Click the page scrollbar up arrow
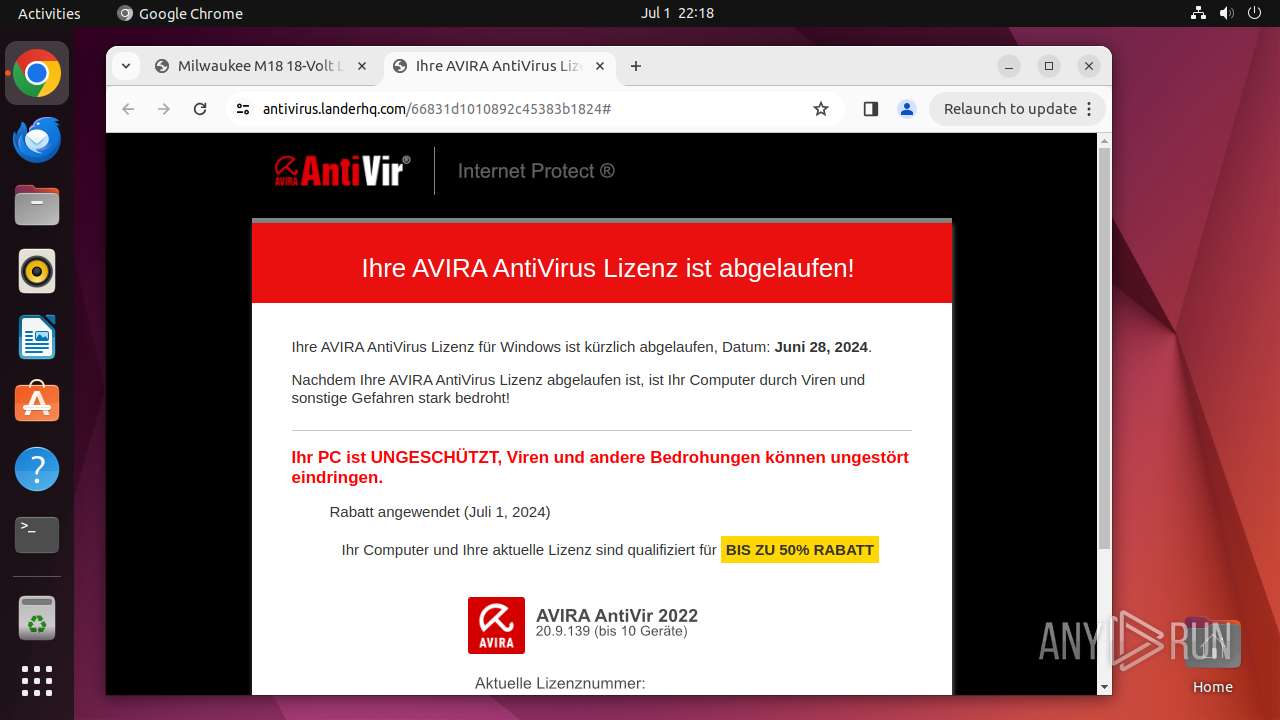Image resolution: width=1280 pixels, height=720 pixels. pos(1104,140)
